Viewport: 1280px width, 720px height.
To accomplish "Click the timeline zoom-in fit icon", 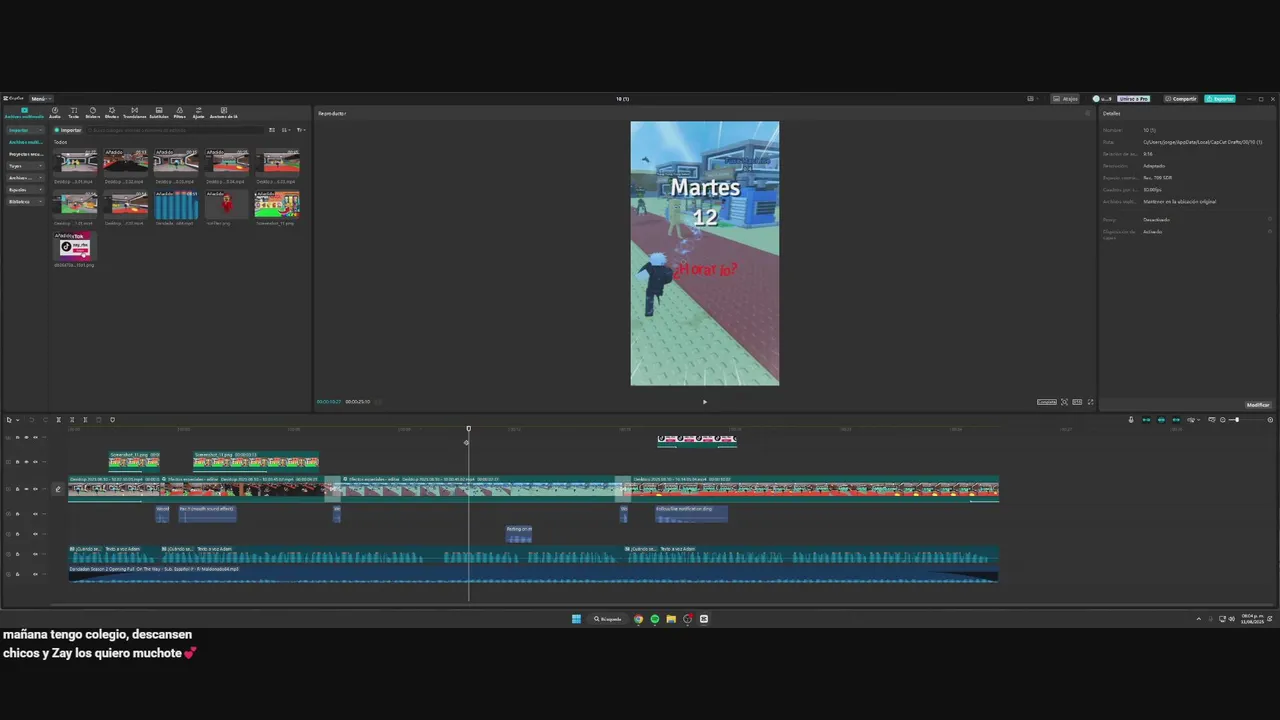I will coord(1270,420).
